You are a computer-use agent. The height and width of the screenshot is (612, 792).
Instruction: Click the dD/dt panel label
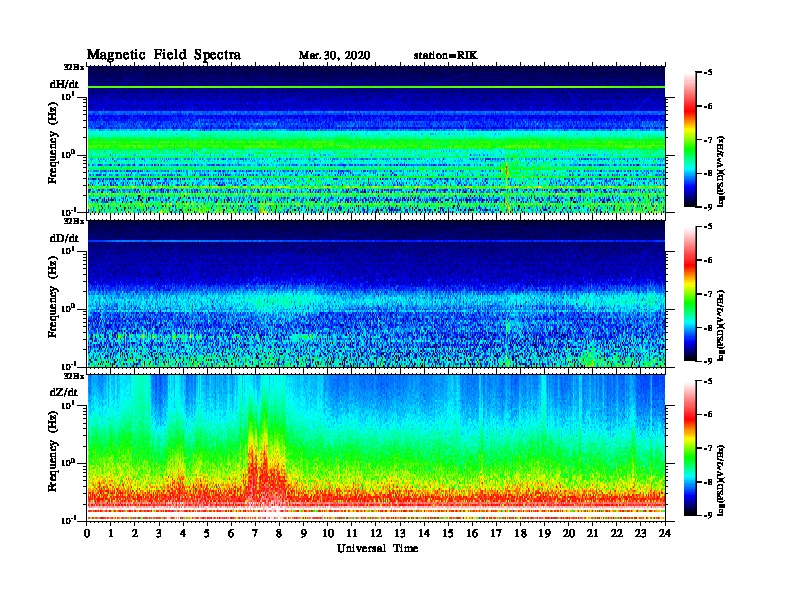coord(64,238)
